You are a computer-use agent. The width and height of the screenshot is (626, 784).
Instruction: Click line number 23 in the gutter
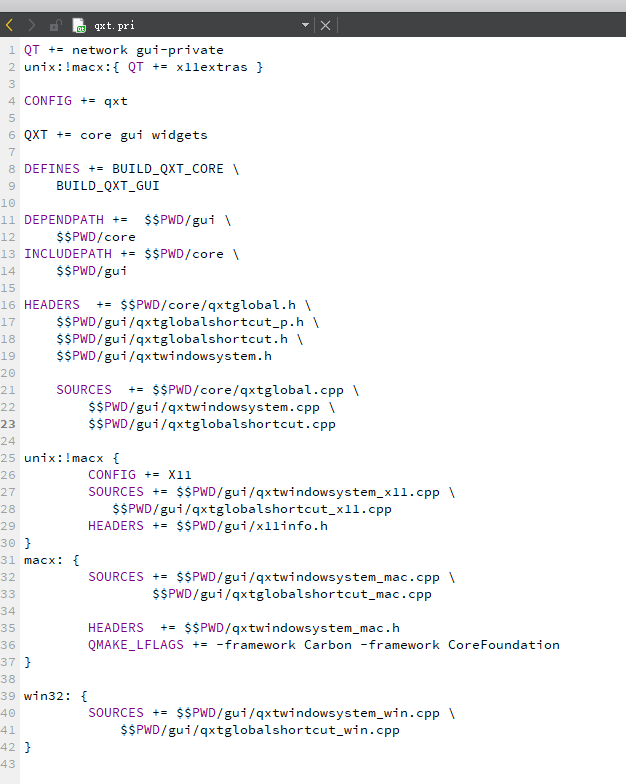click(8, 424)
